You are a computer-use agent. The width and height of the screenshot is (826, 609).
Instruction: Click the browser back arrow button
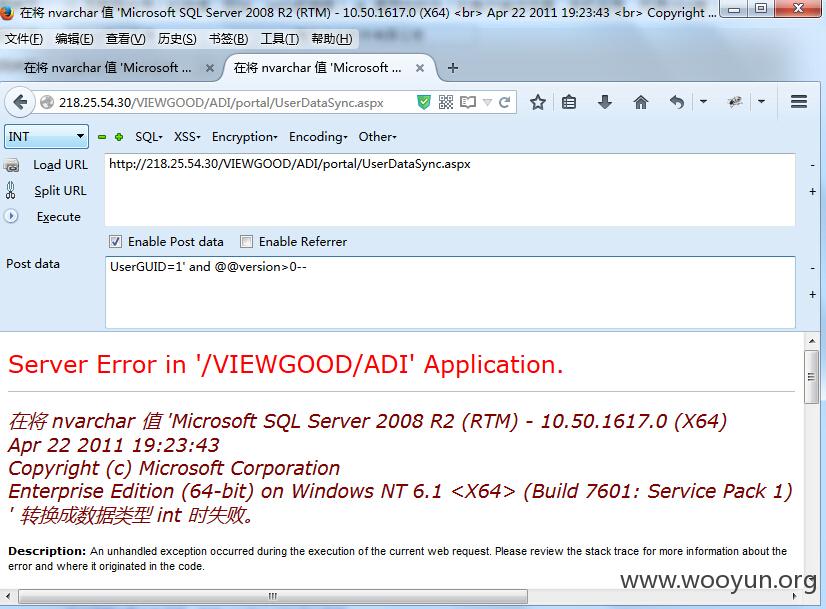(x=20, y=102)
